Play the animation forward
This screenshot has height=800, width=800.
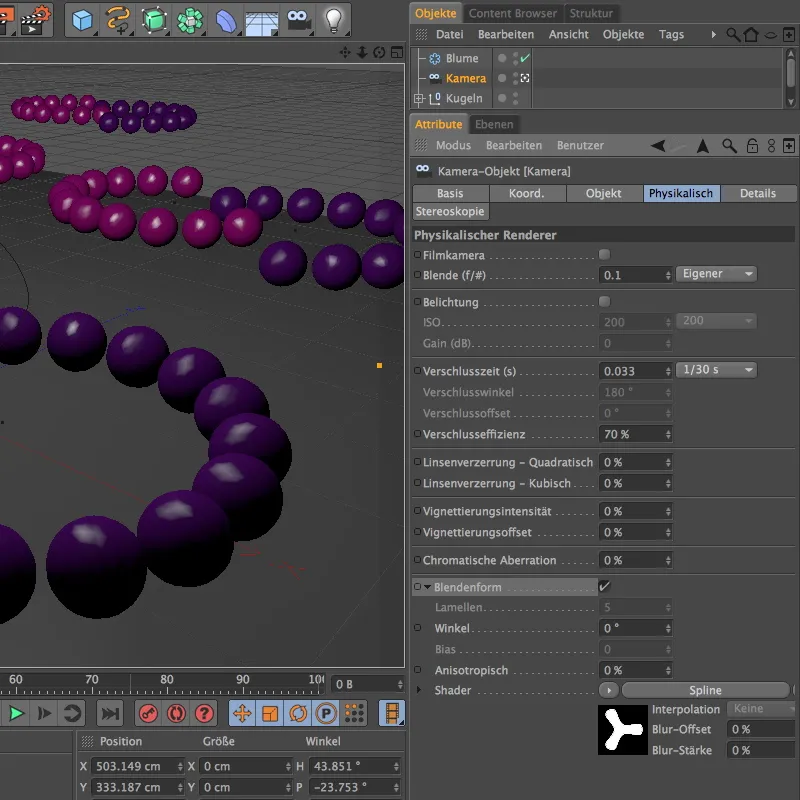coord(16,713)
